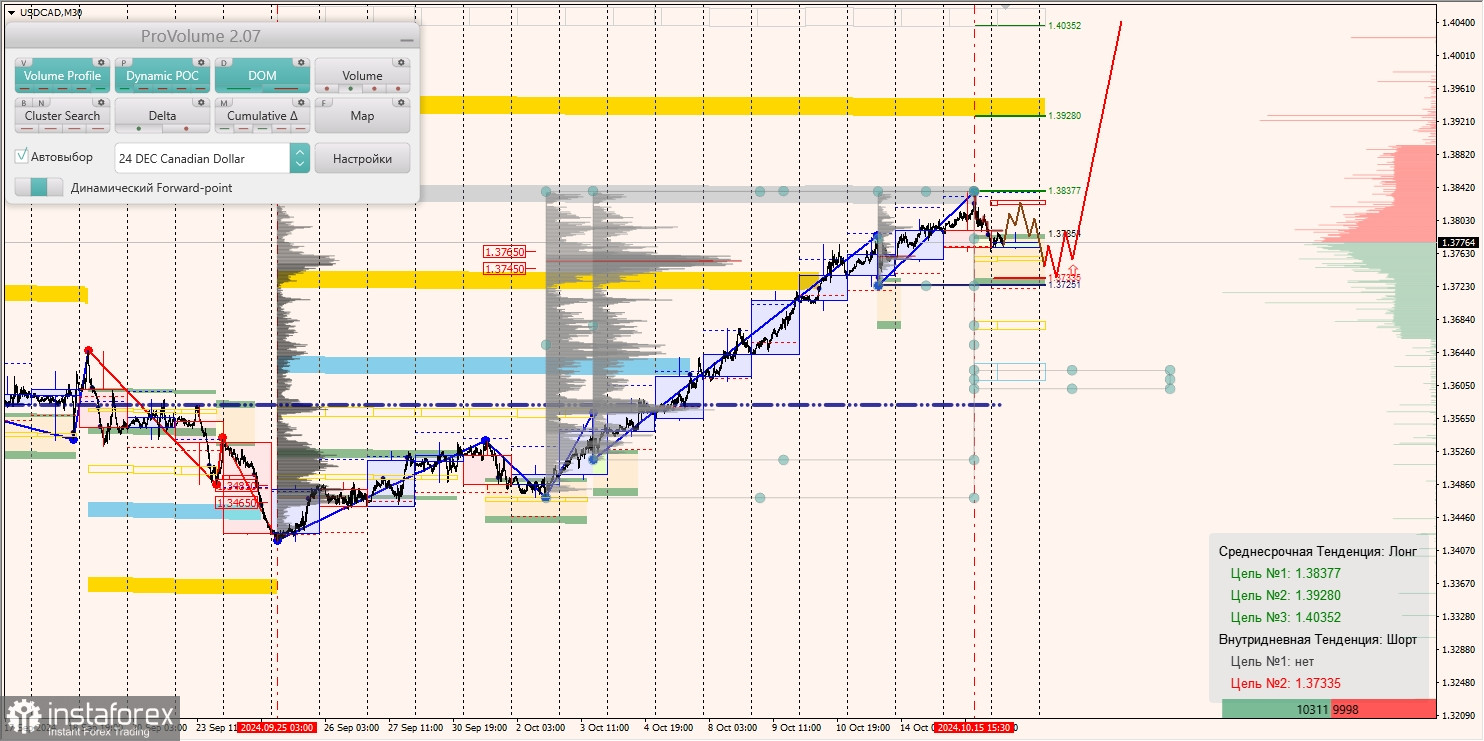Click the V hotkey tag on Volume Profile
Image resolution: width=1484 pixels, height=741 pixels.
point(24,62)
